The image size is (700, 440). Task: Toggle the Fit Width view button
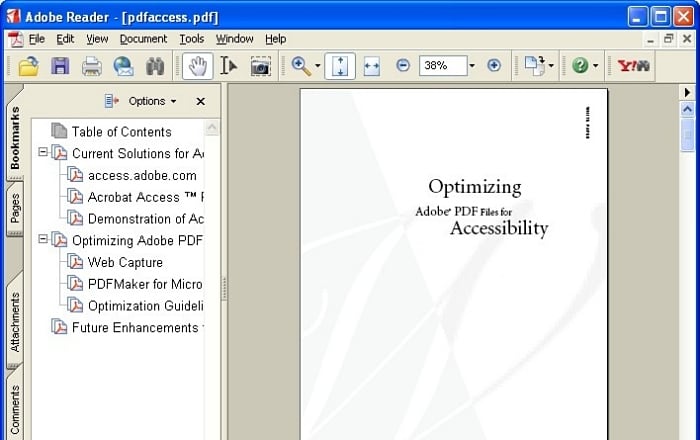pyautogui.click(x=372, y=66)
